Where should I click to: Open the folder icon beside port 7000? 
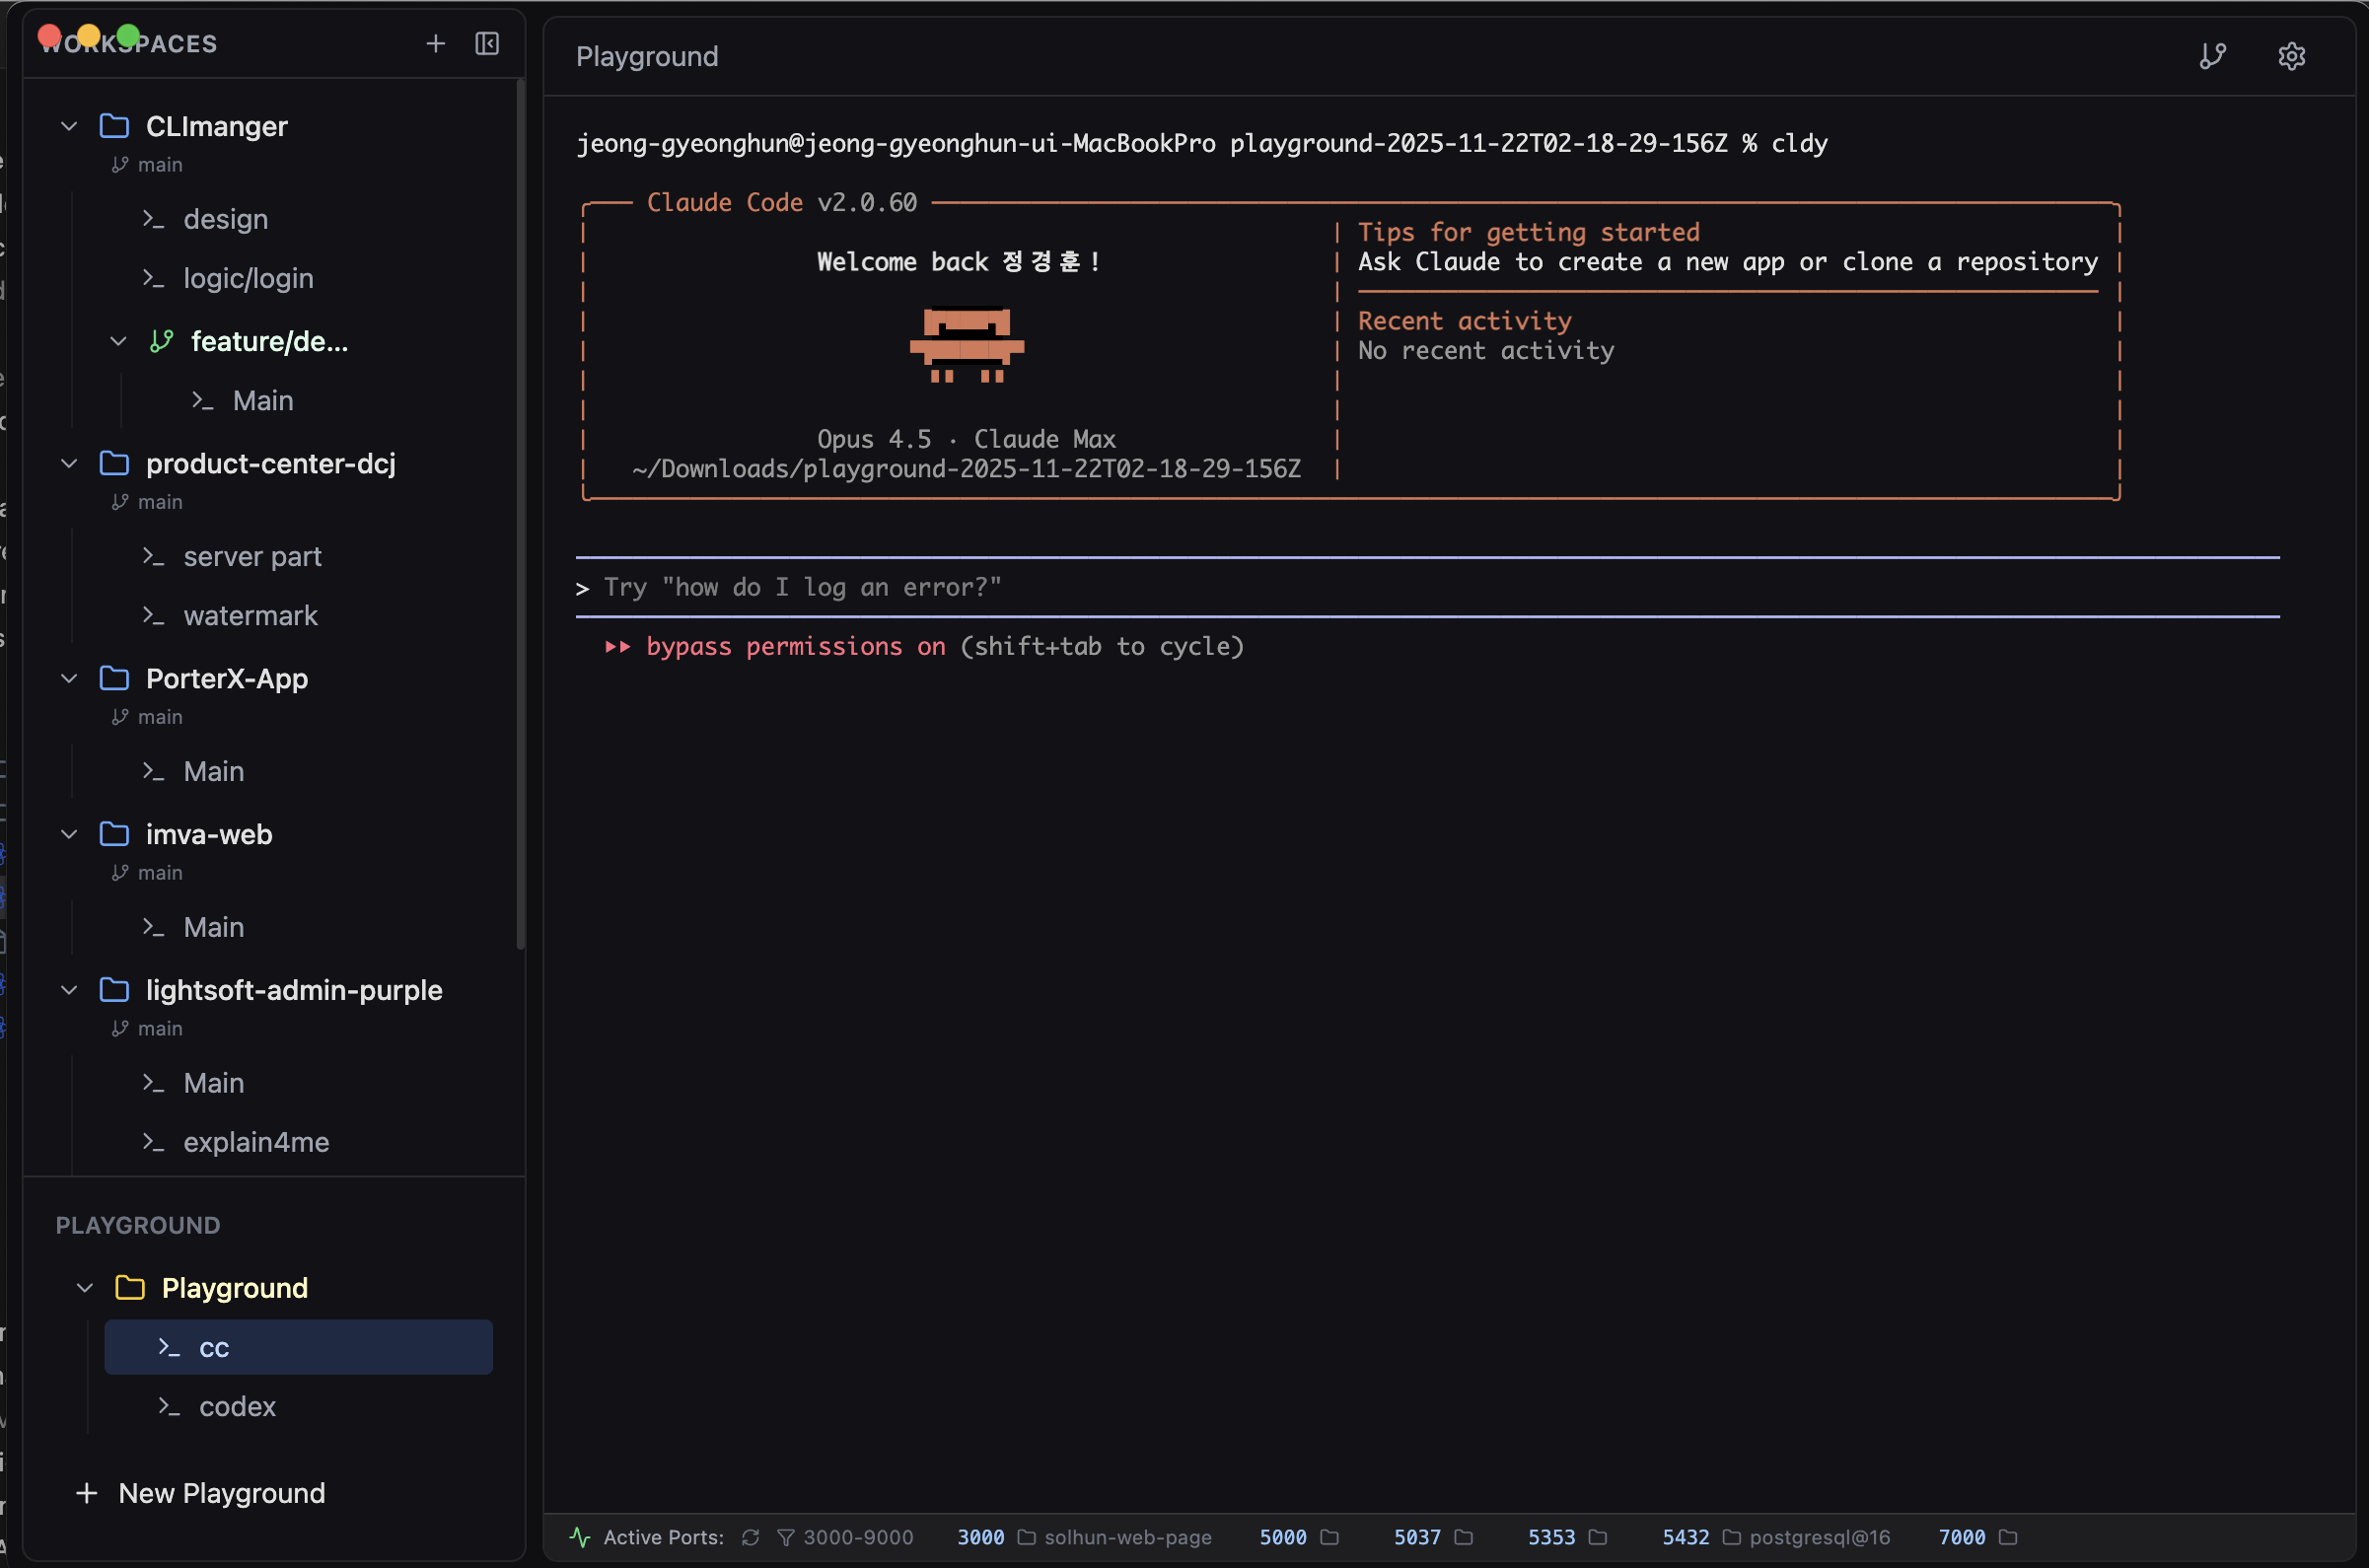coord(2008,1537)
